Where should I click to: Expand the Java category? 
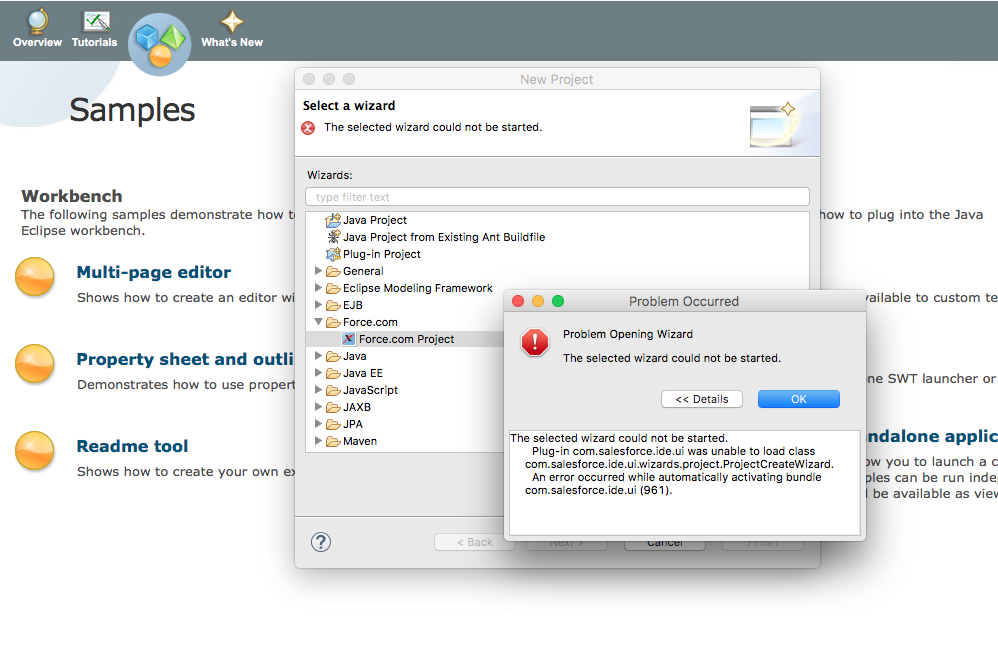click(x=318, y=355)
